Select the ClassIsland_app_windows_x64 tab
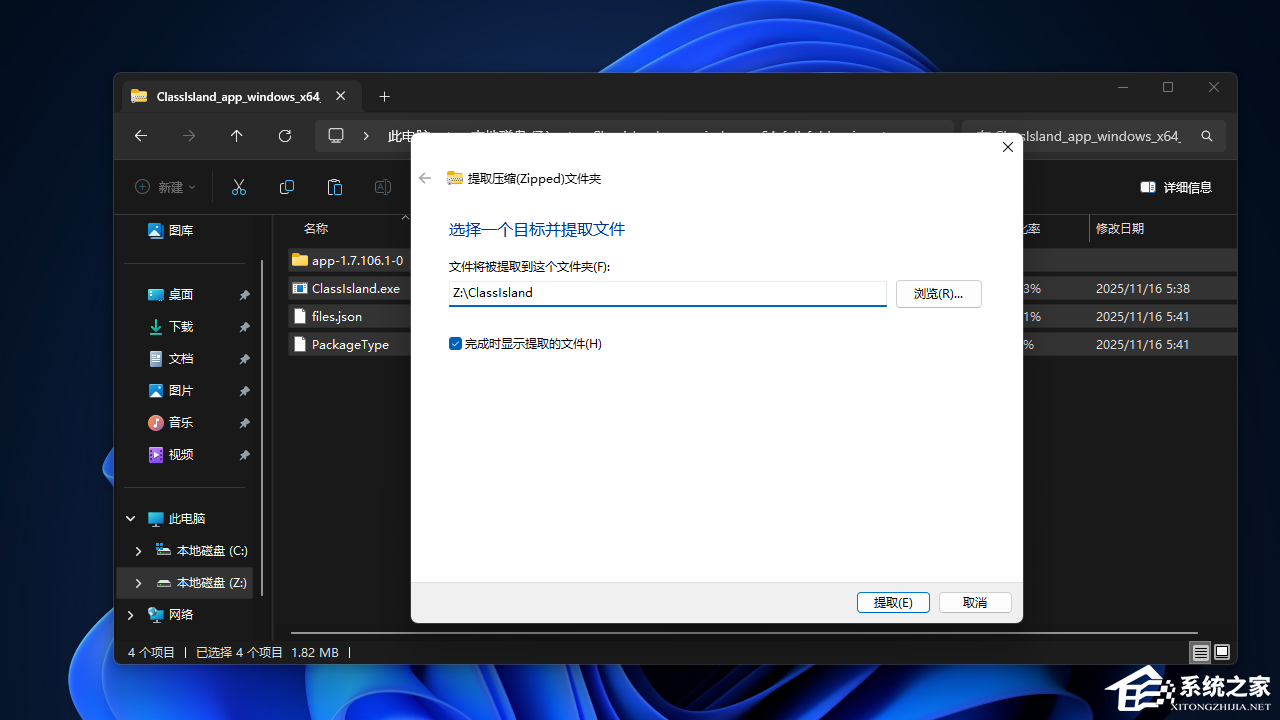 coord(239,97)
